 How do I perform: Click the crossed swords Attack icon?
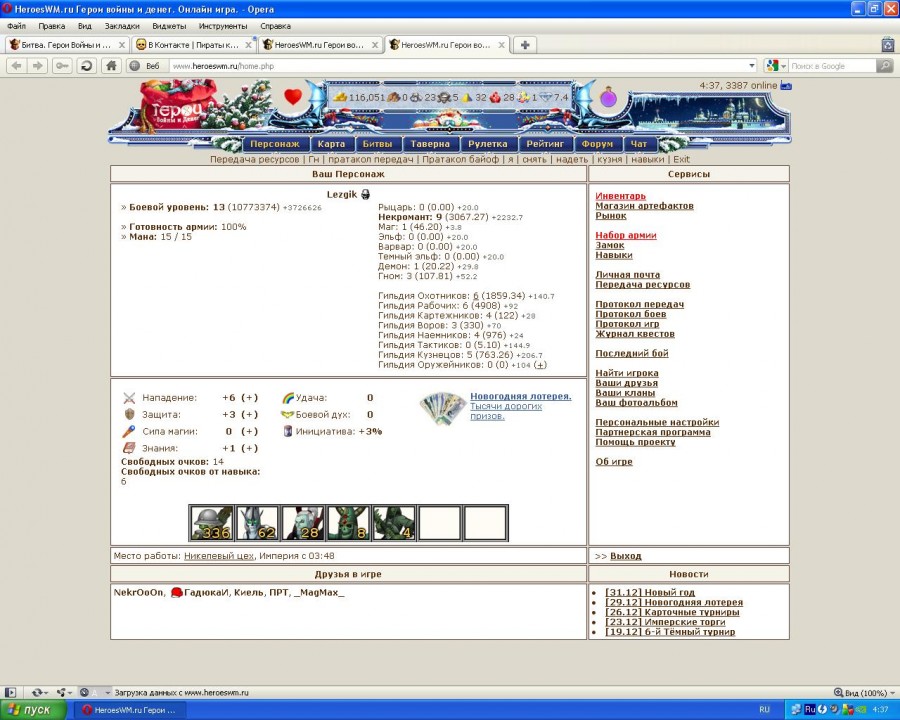[129, 397]
